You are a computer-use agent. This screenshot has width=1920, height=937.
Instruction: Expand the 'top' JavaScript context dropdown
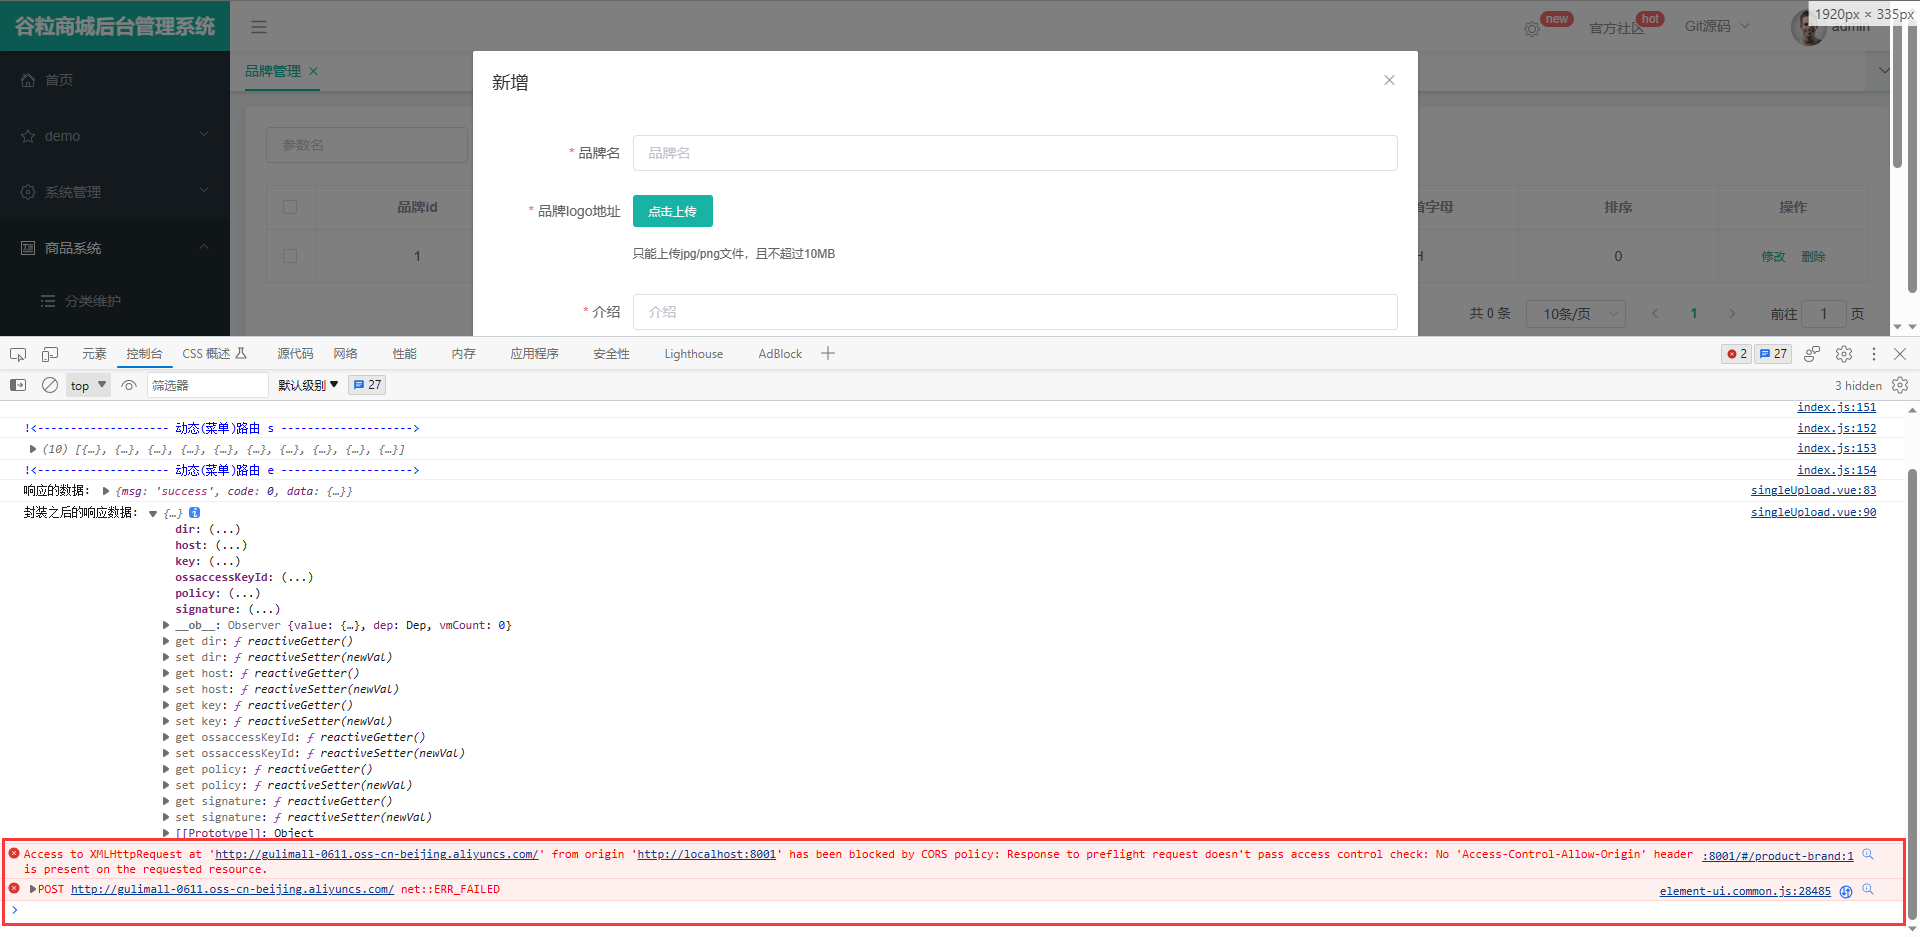click(88, 385)
